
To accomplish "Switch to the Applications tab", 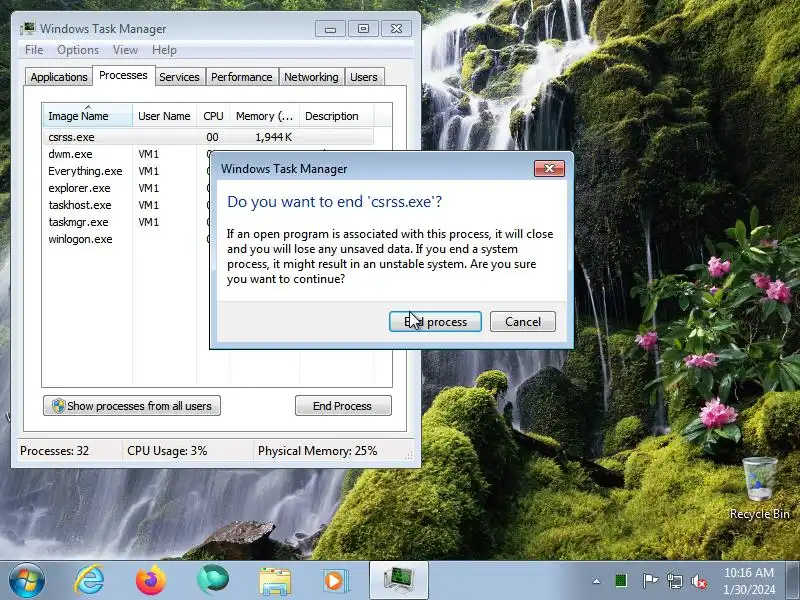I will (x=59, y=77).
